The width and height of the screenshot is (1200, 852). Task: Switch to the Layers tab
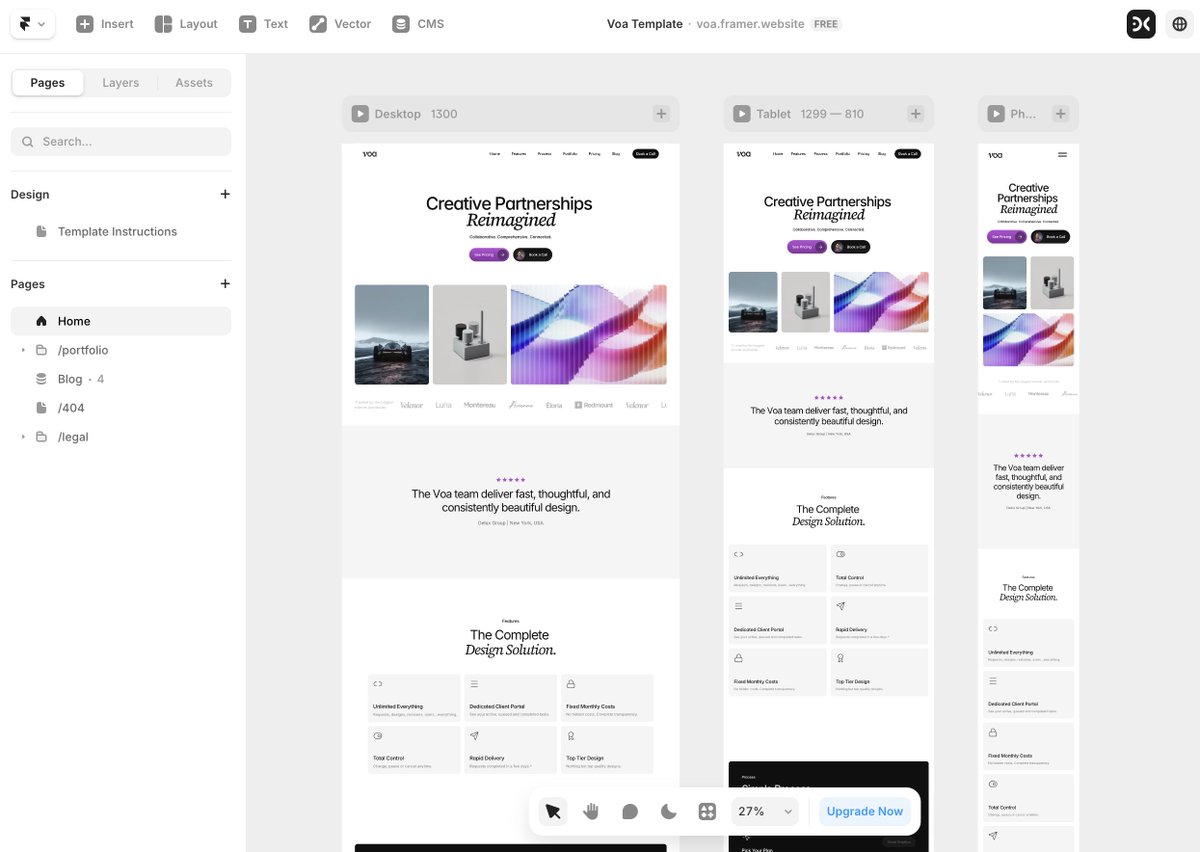pos(120,83)
